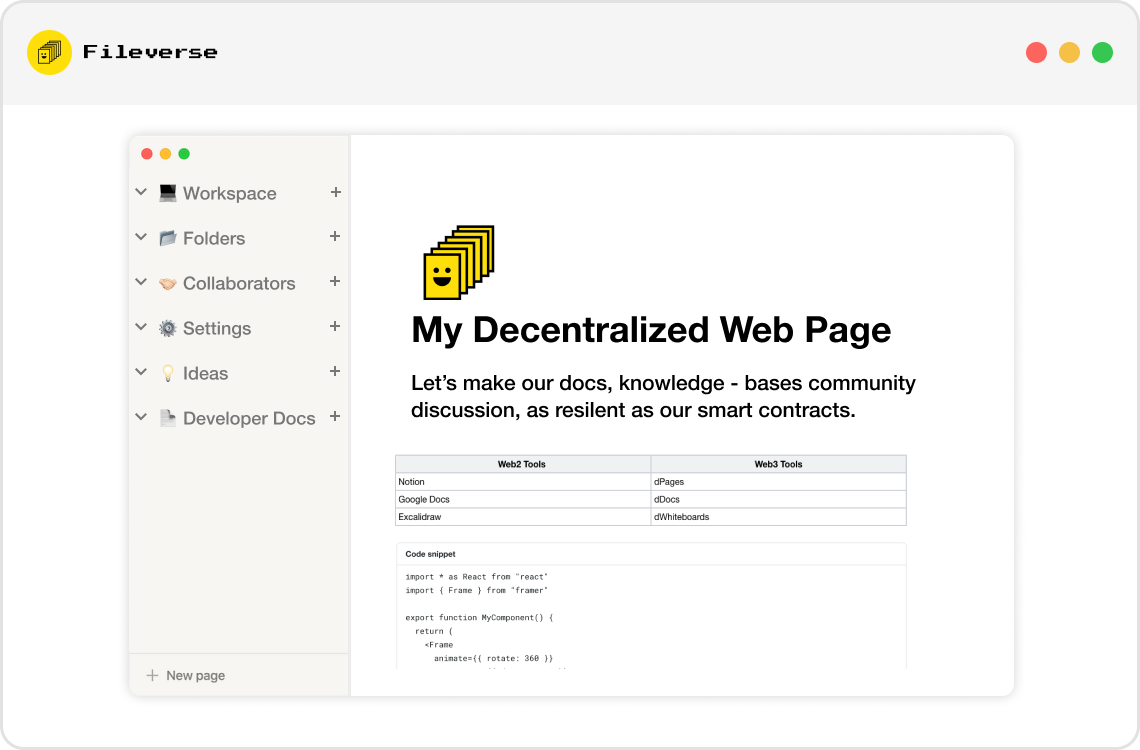
Task: Click the Web3 Tools column header
Action: [x=778, y=463]
